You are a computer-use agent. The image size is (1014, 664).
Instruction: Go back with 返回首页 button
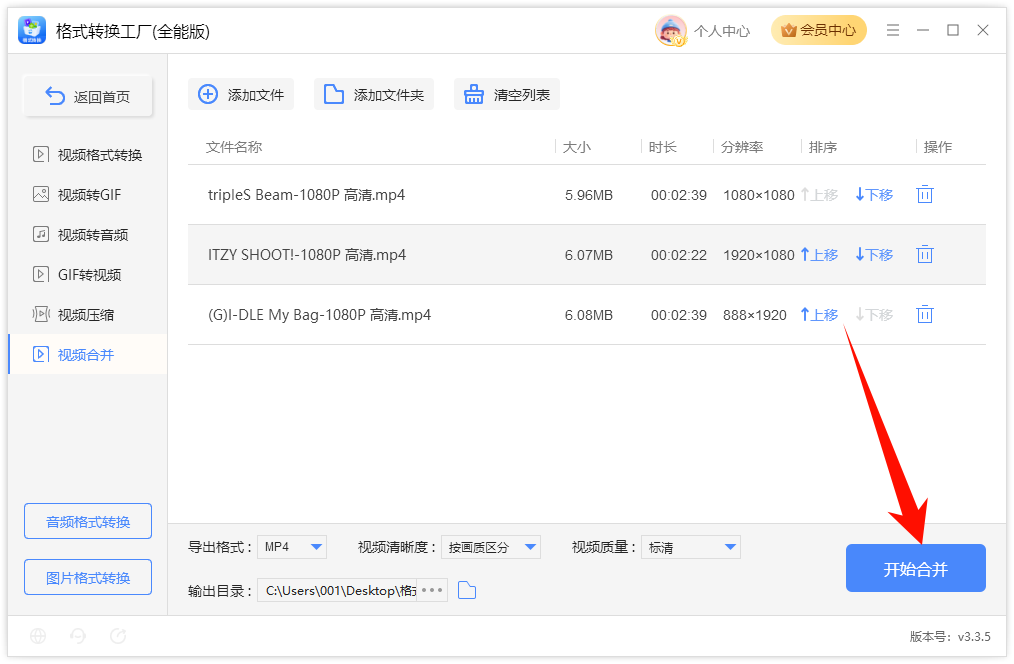click(88, 97)
